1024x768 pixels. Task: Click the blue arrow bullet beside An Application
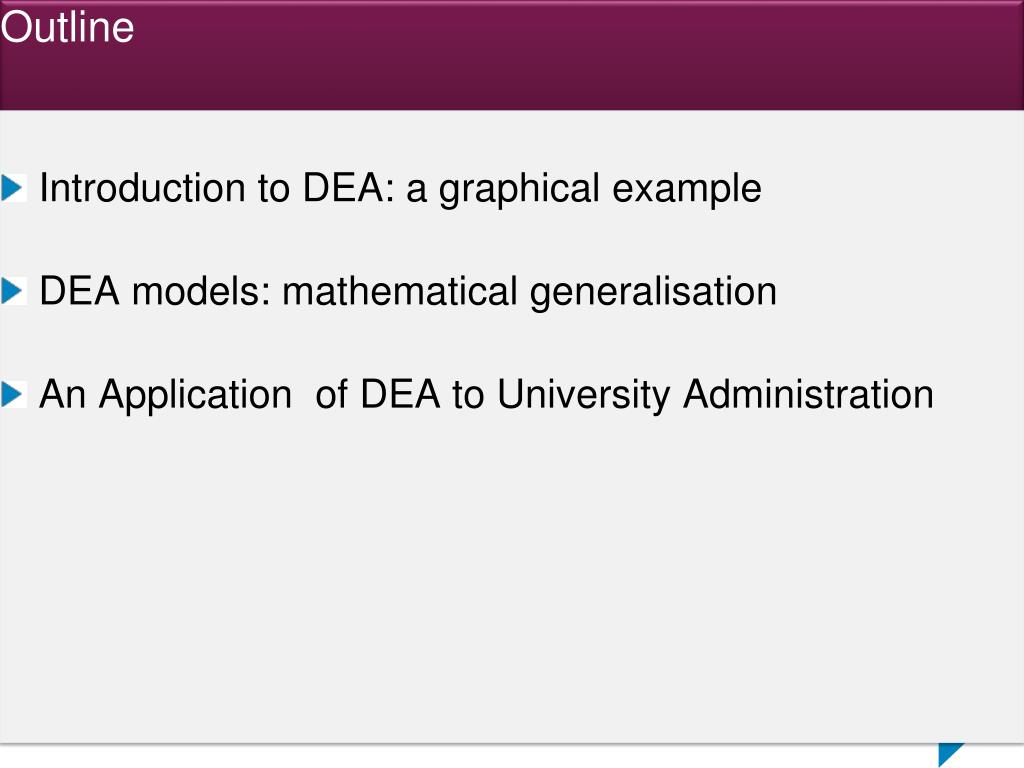click(14, 395)
